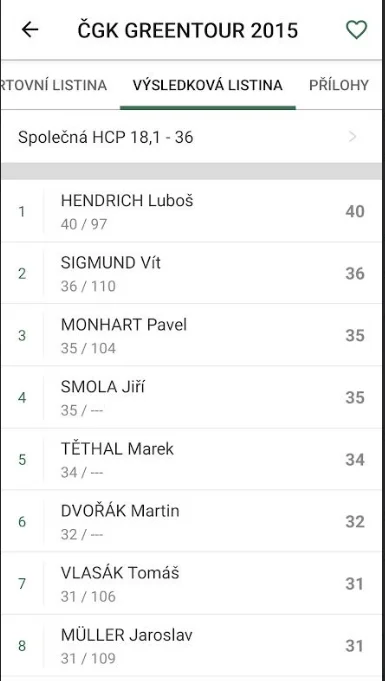Select MONHART Pavel entry
Image resolution: width=385 pixels, height=681 pixels.
pyautogui.click(x=190, y=335)
